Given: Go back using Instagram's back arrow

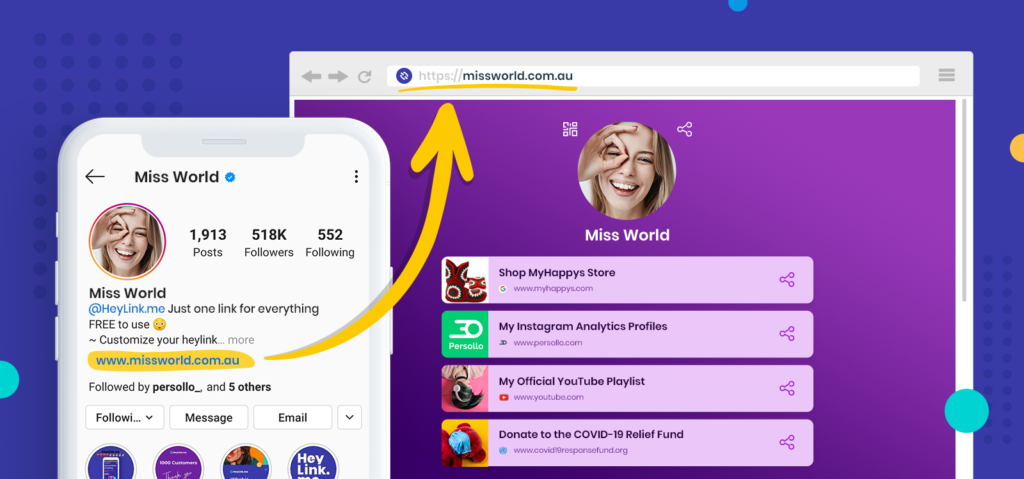Looking at the screenshot, I should tap(95, 177).
